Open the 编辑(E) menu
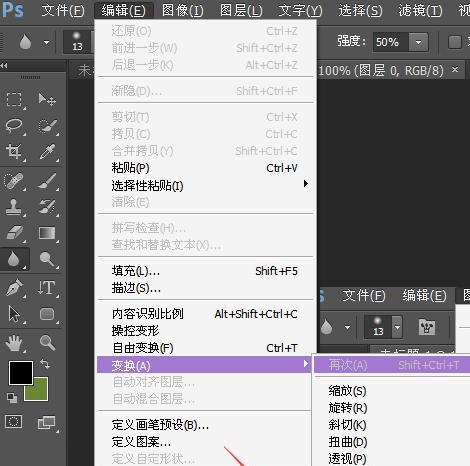Screen dimensions: 470x466 coord(124,11)
